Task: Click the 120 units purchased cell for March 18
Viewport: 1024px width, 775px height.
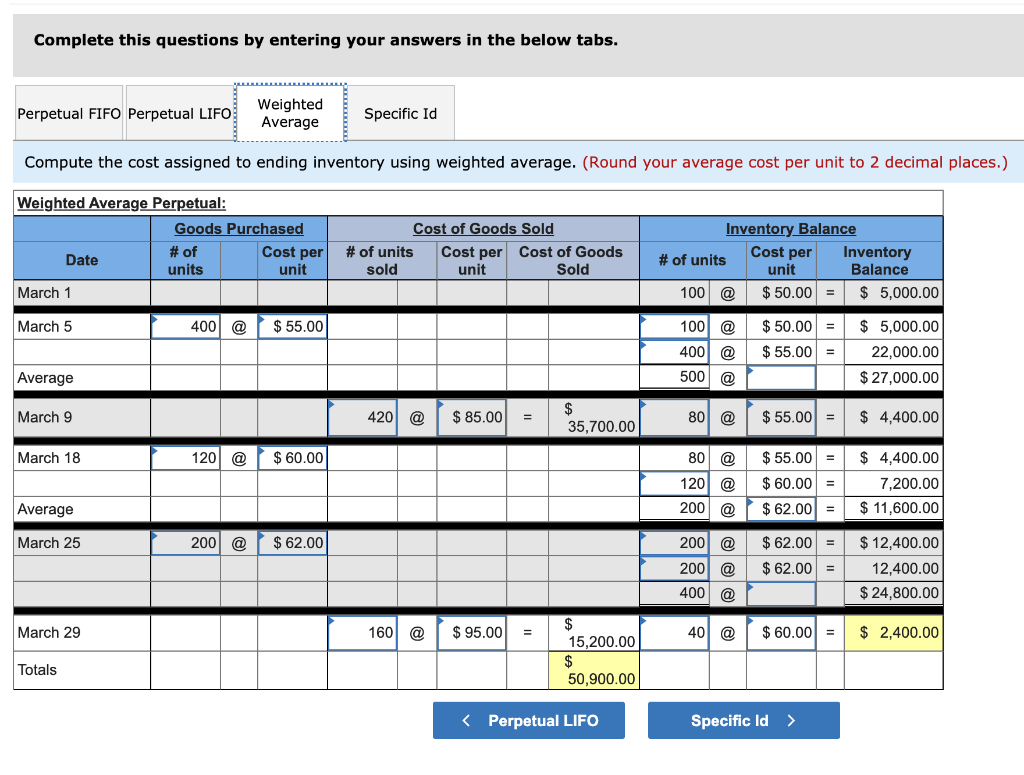Action: click(x=185, y=457)
